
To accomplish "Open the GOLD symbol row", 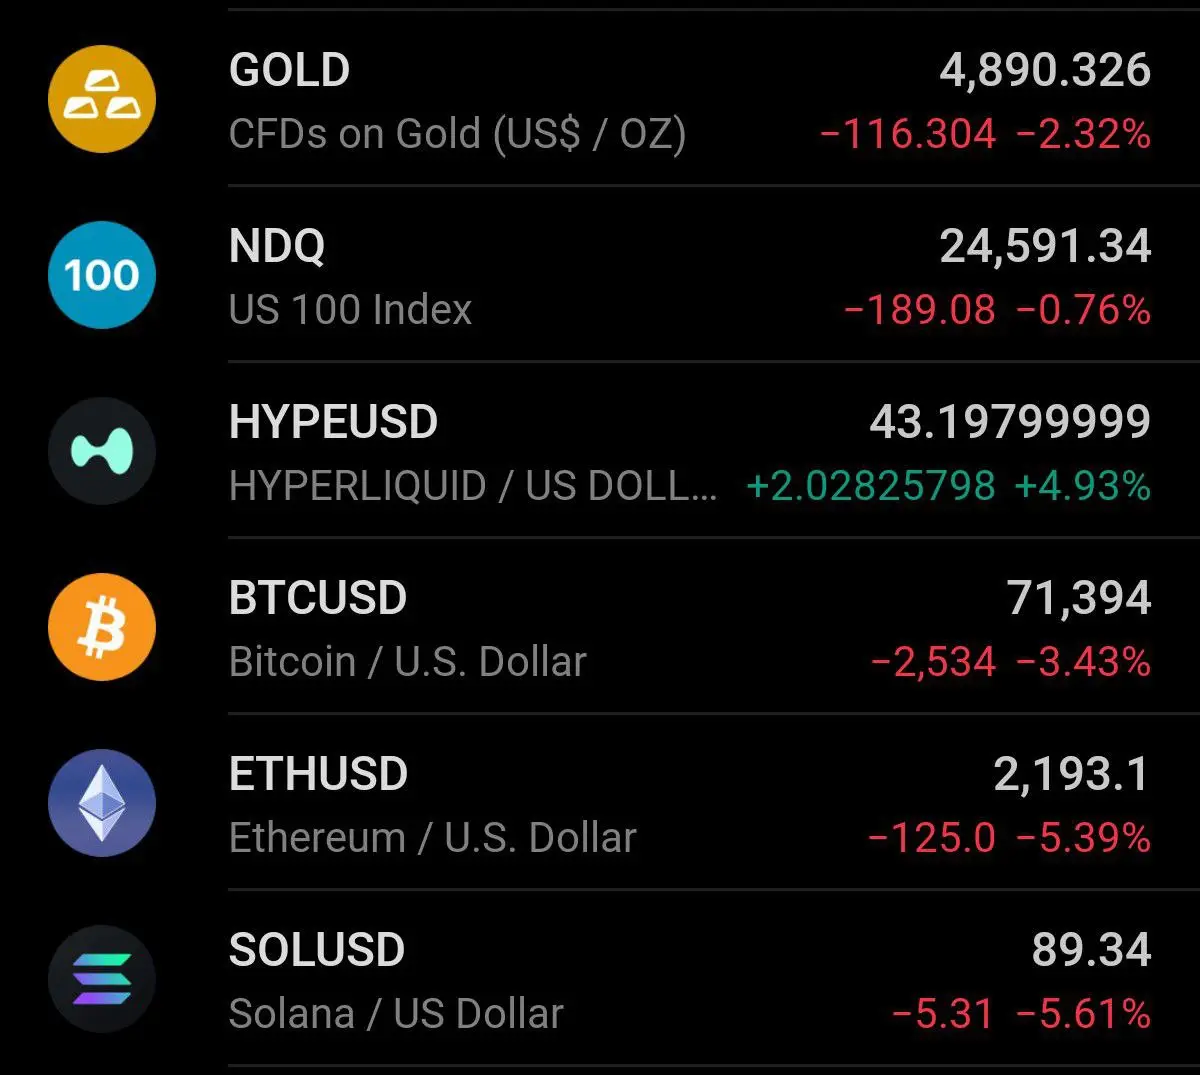I will click(600, 99).
